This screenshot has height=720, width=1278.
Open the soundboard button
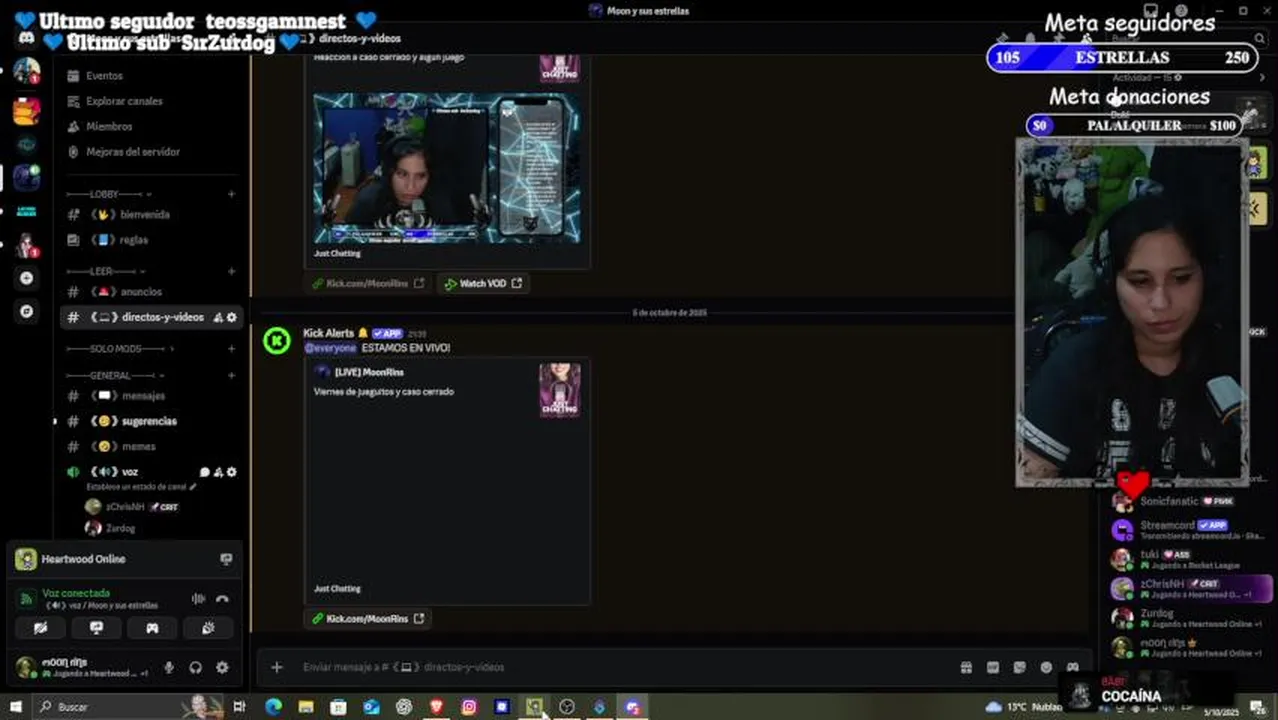[x=208, y=628]
